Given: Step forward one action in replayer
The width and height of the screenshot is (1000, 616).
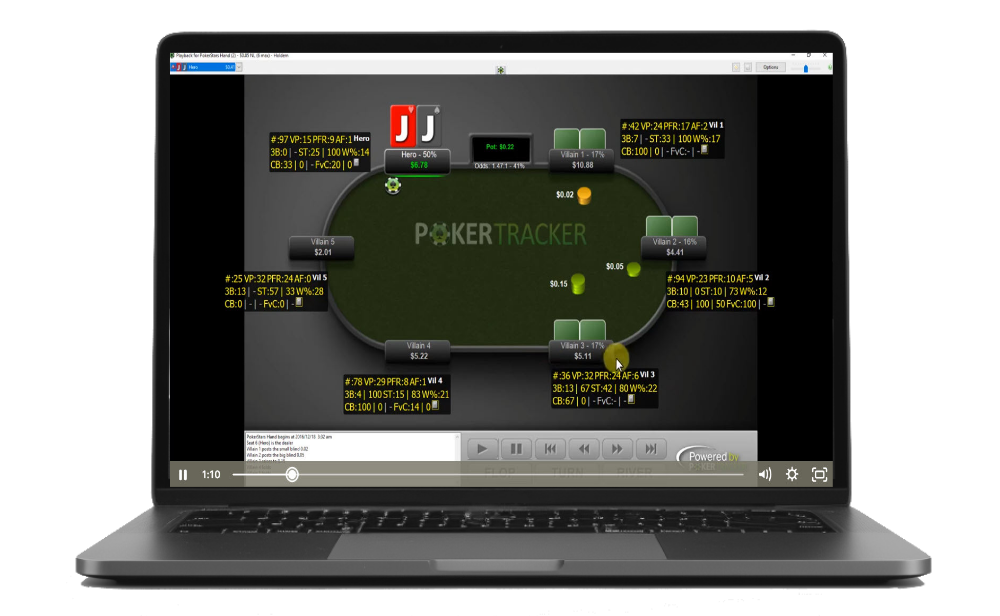Looking at the screenshot, I should click(617, 449).
